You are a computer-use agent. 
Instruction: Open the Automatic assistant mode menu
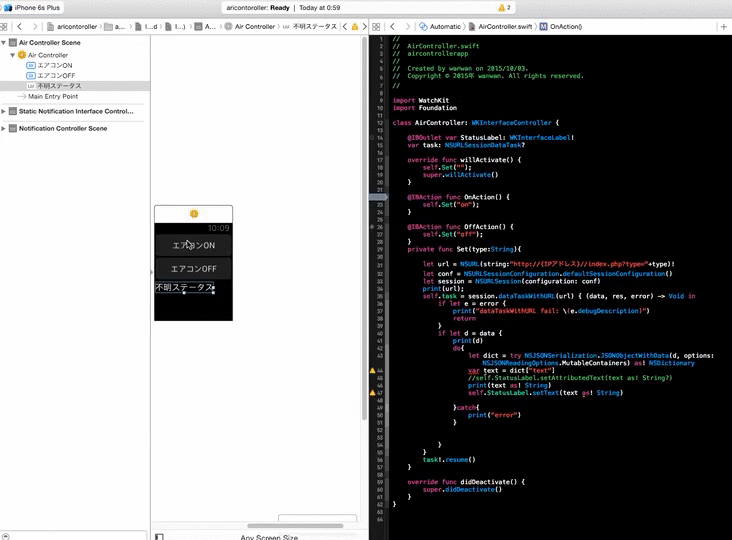coord(440,27)
